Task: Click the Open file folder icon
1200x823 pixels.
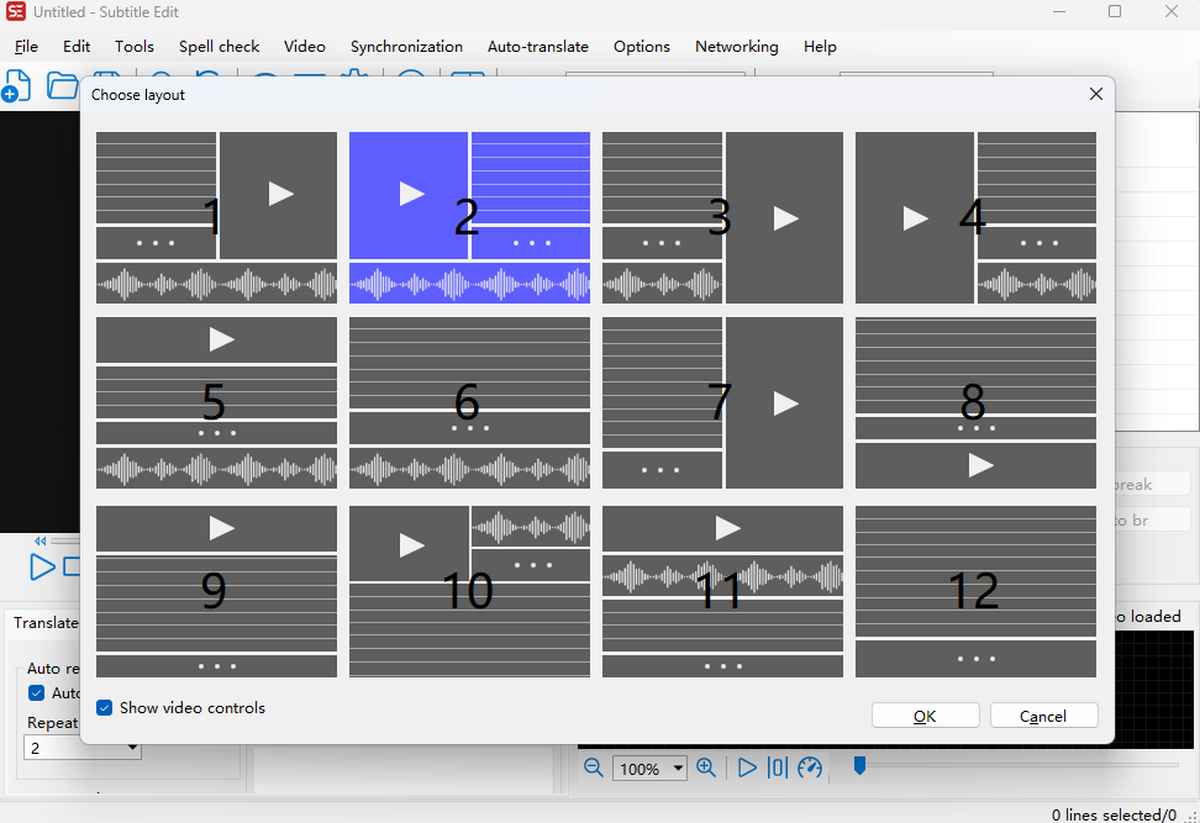Action: (62, 86)
